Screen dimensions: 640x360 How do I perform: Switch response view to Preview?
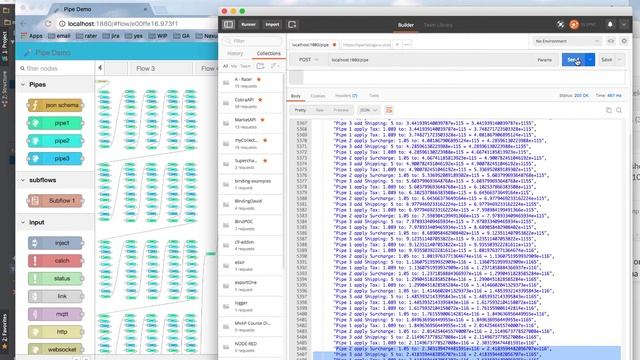[341, 110]
